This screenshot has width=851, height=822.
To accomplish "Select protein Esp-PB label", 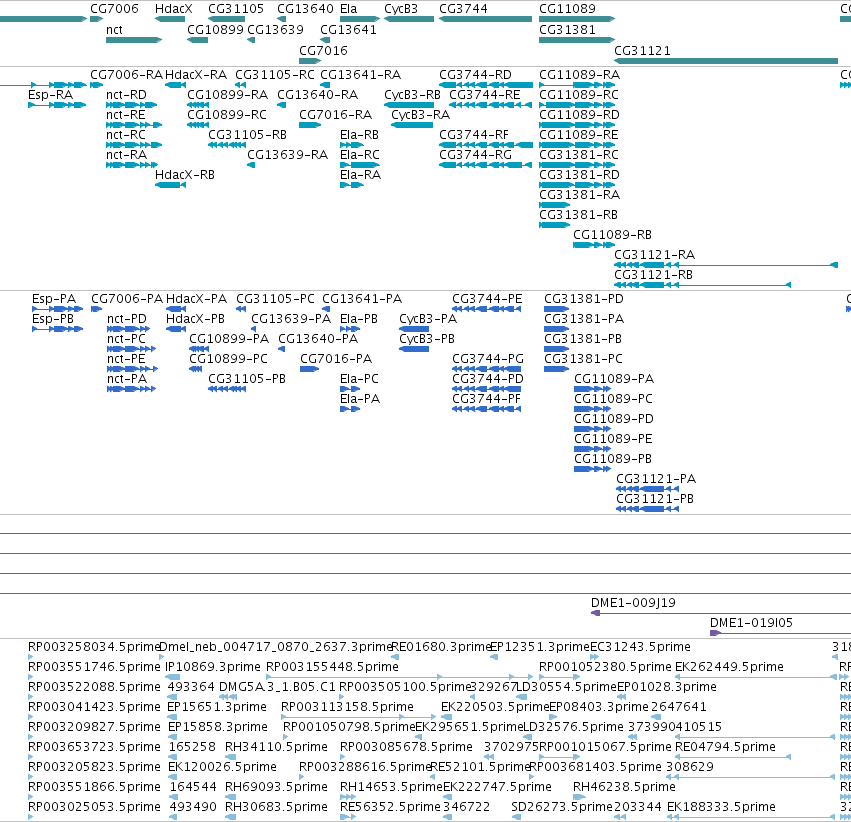I will point(53,318).
